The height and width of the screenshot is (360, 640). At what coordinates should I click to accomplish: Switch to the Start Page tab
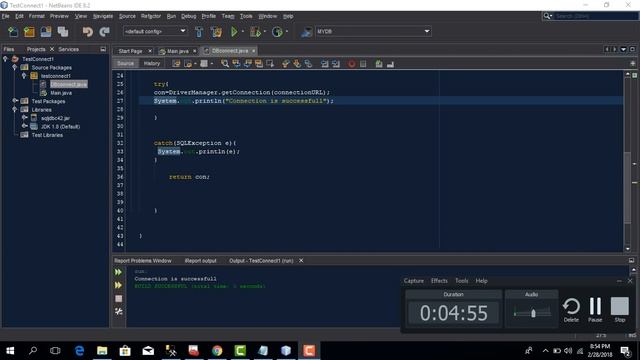[x=130, y=51]
